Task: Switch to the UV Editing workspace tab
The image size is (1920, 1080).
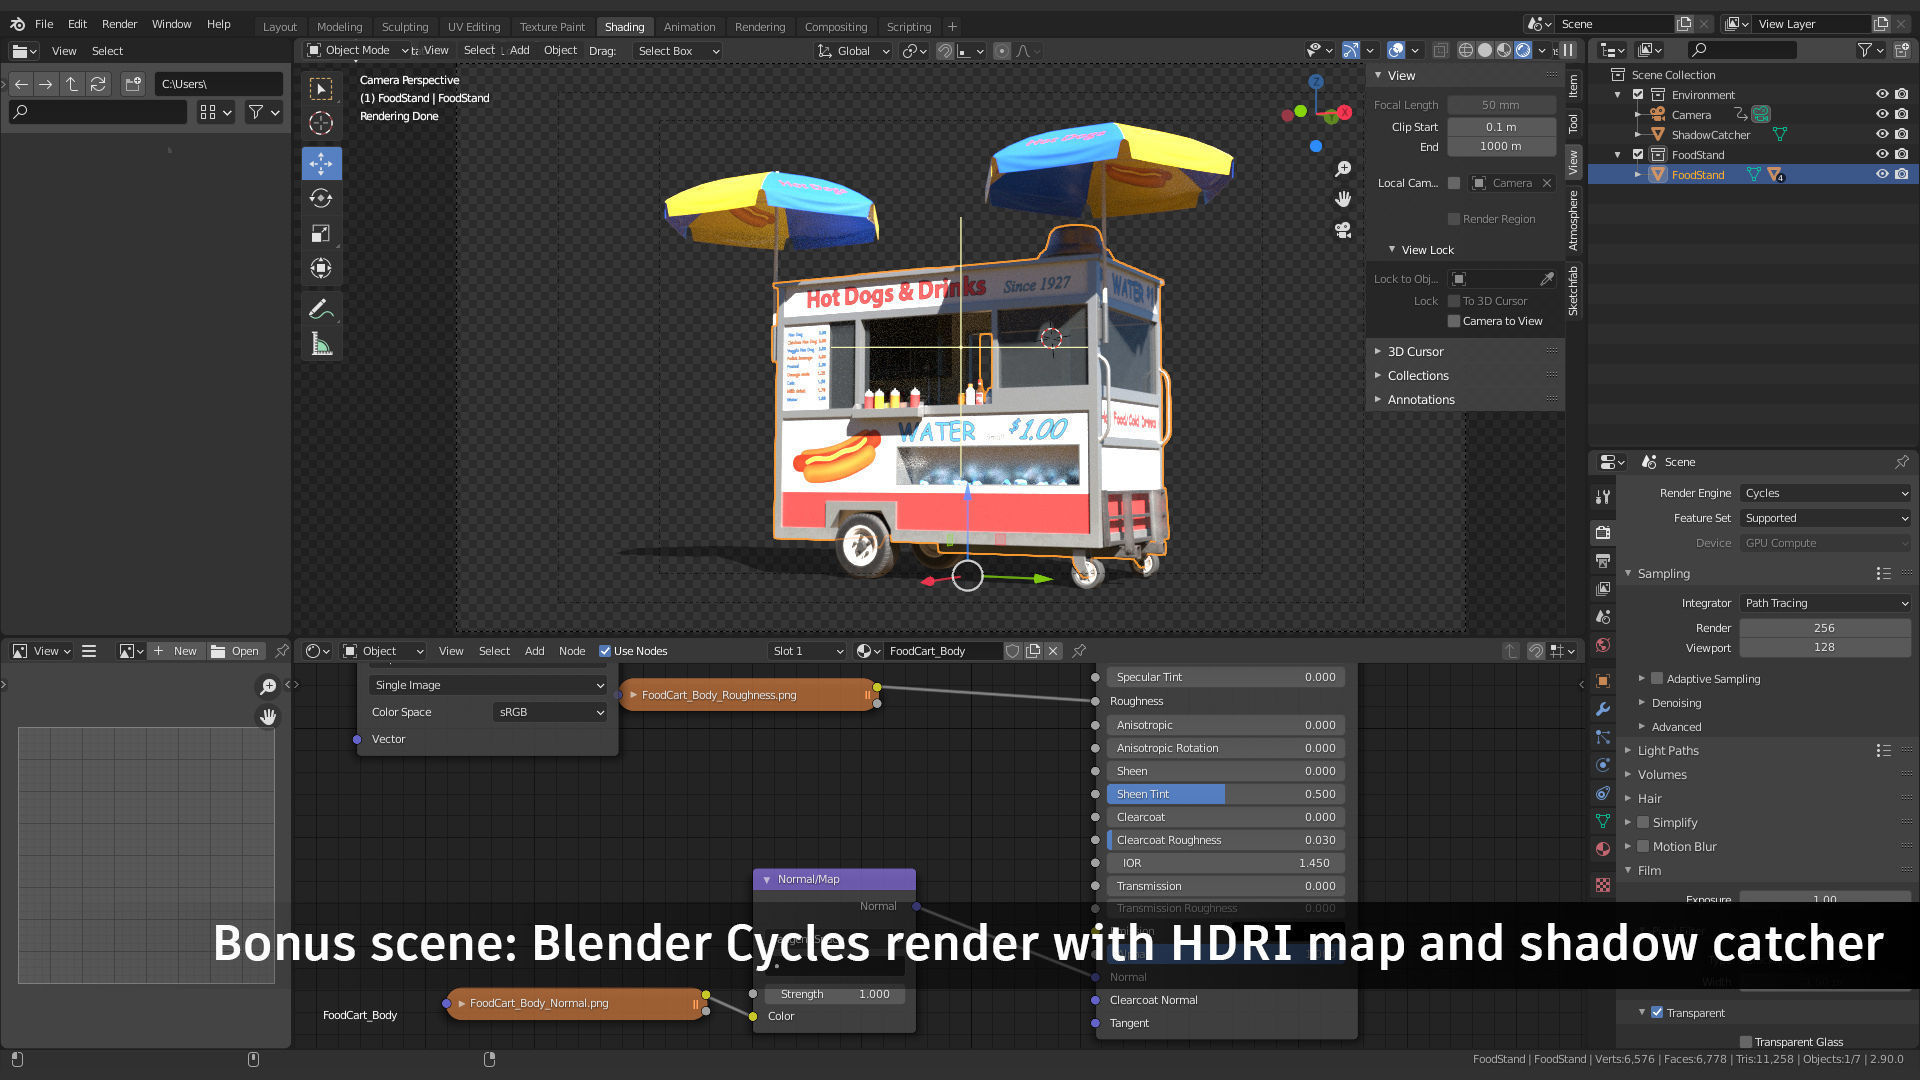Action: coord(473,27)
